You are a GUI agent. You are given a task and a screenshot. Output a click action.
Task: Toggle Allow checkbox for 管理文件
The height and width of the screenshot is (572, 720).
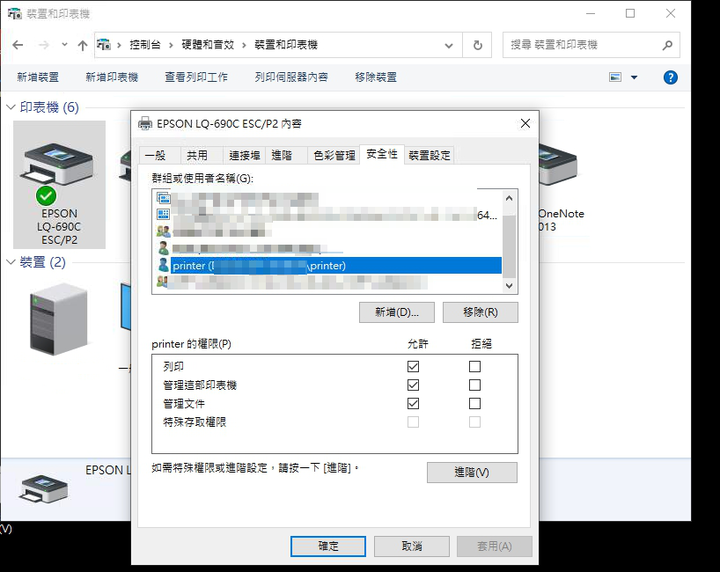coord(413,403)
